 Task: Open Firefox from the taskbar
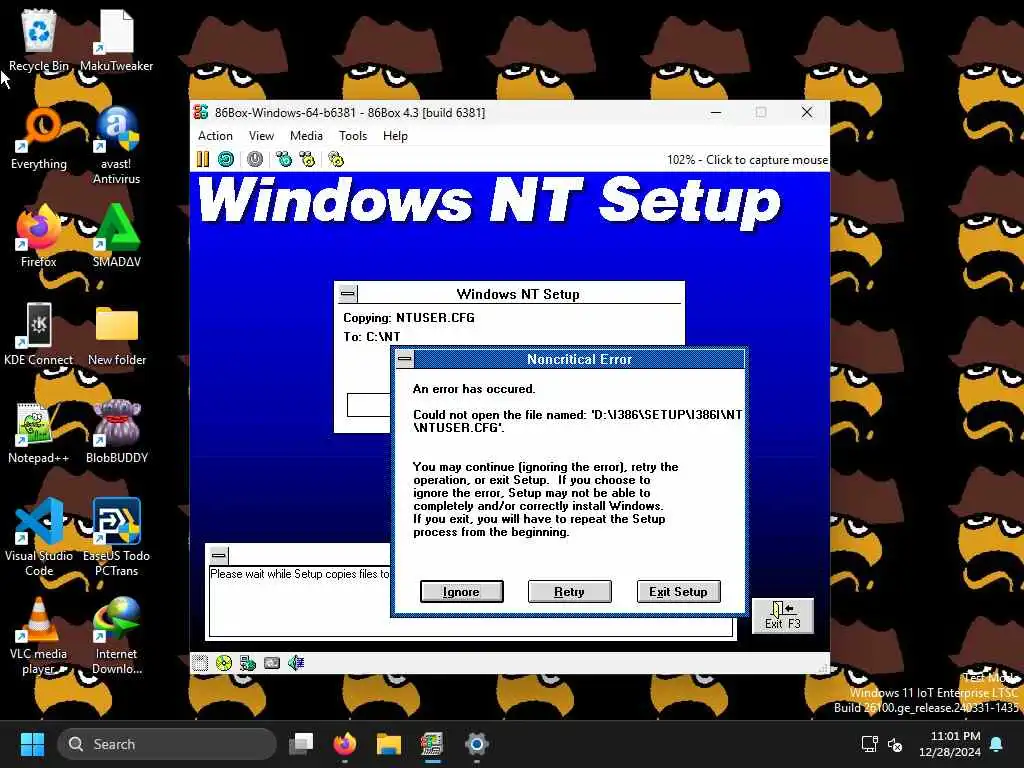pyautogui.click(x=345, y=744)
